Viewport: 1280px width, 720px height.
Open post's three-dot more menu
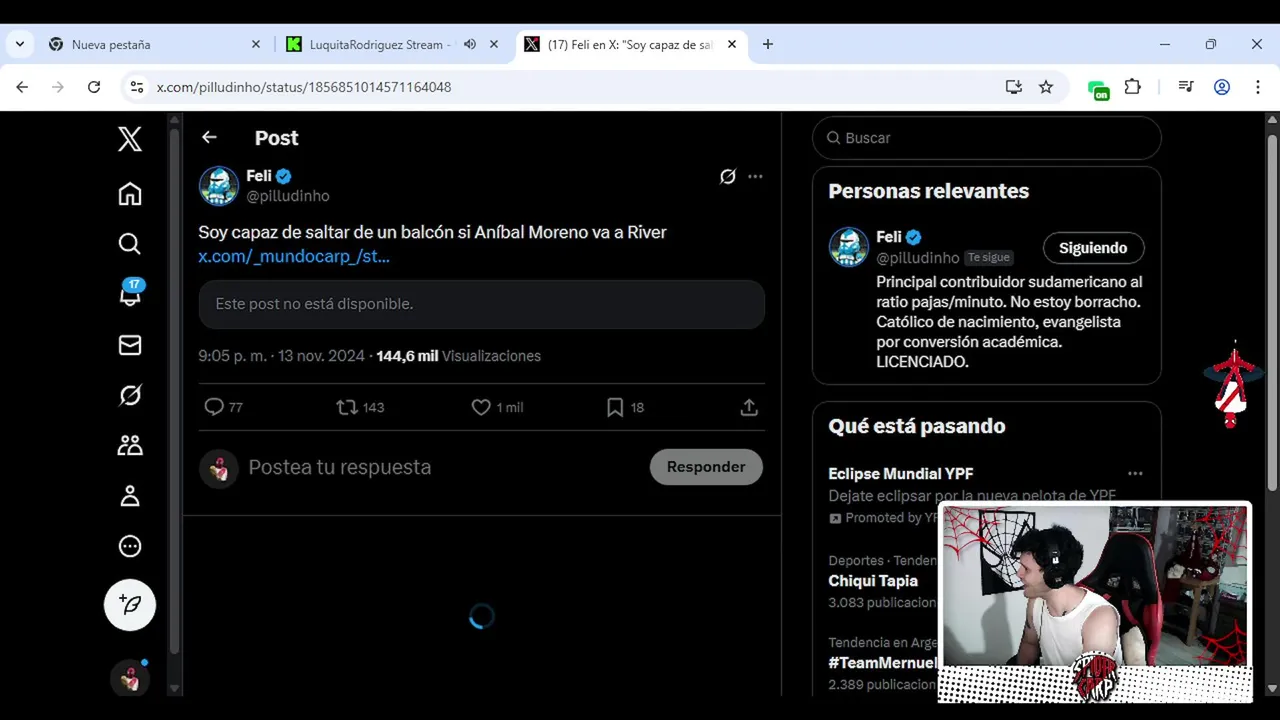(755, 176)
